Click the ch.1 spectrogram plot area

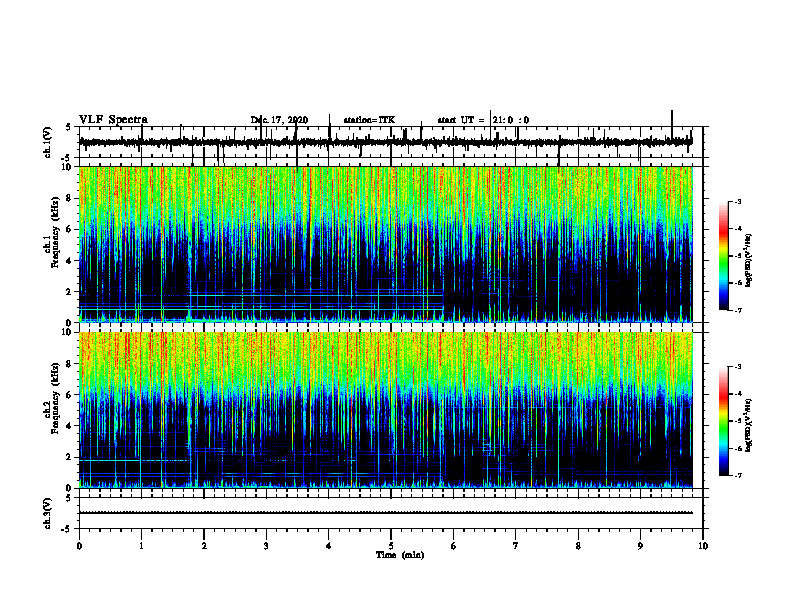coord(385,244)
